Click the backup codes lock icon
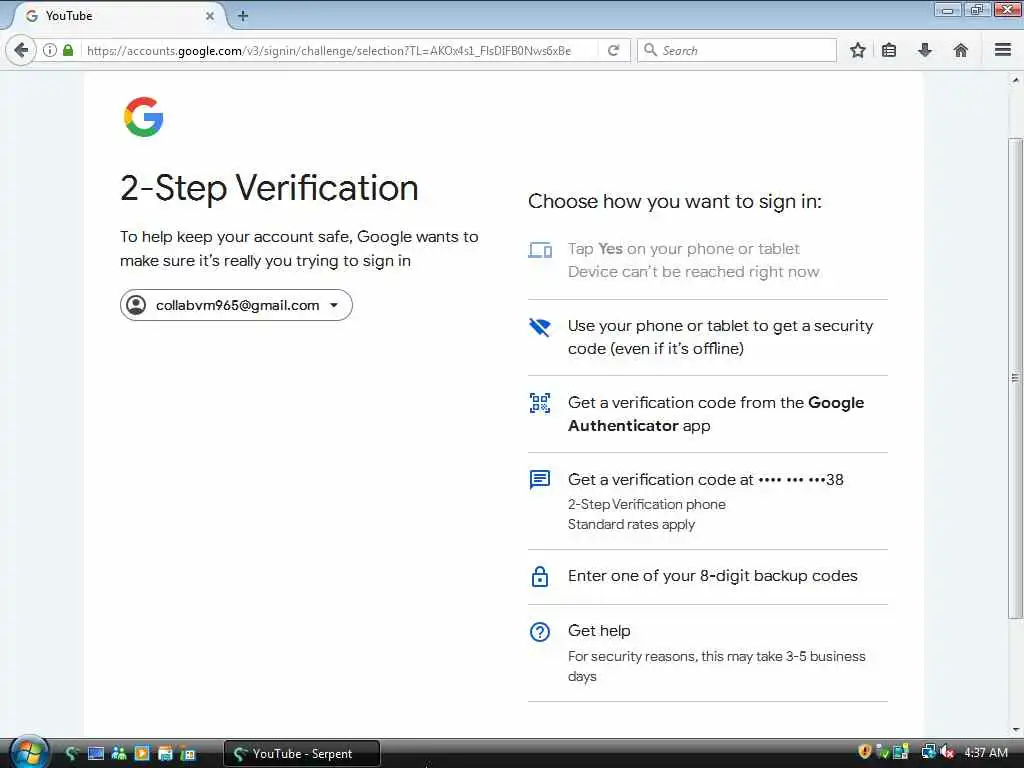Image resolution: width=1024 pixels, height=768 pixels. click(x=540, y=577)
